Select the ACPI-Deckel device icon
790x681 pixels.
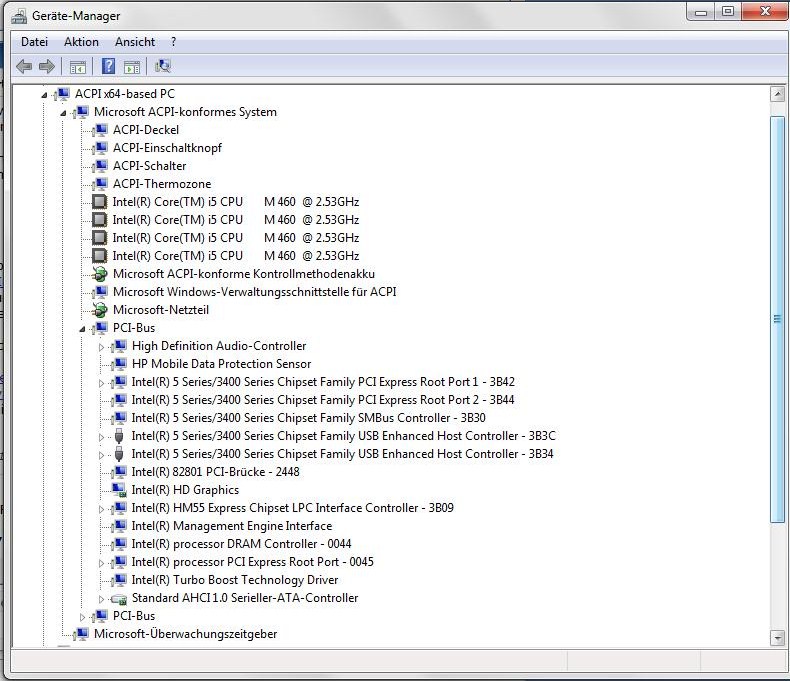tap(100, 130)
